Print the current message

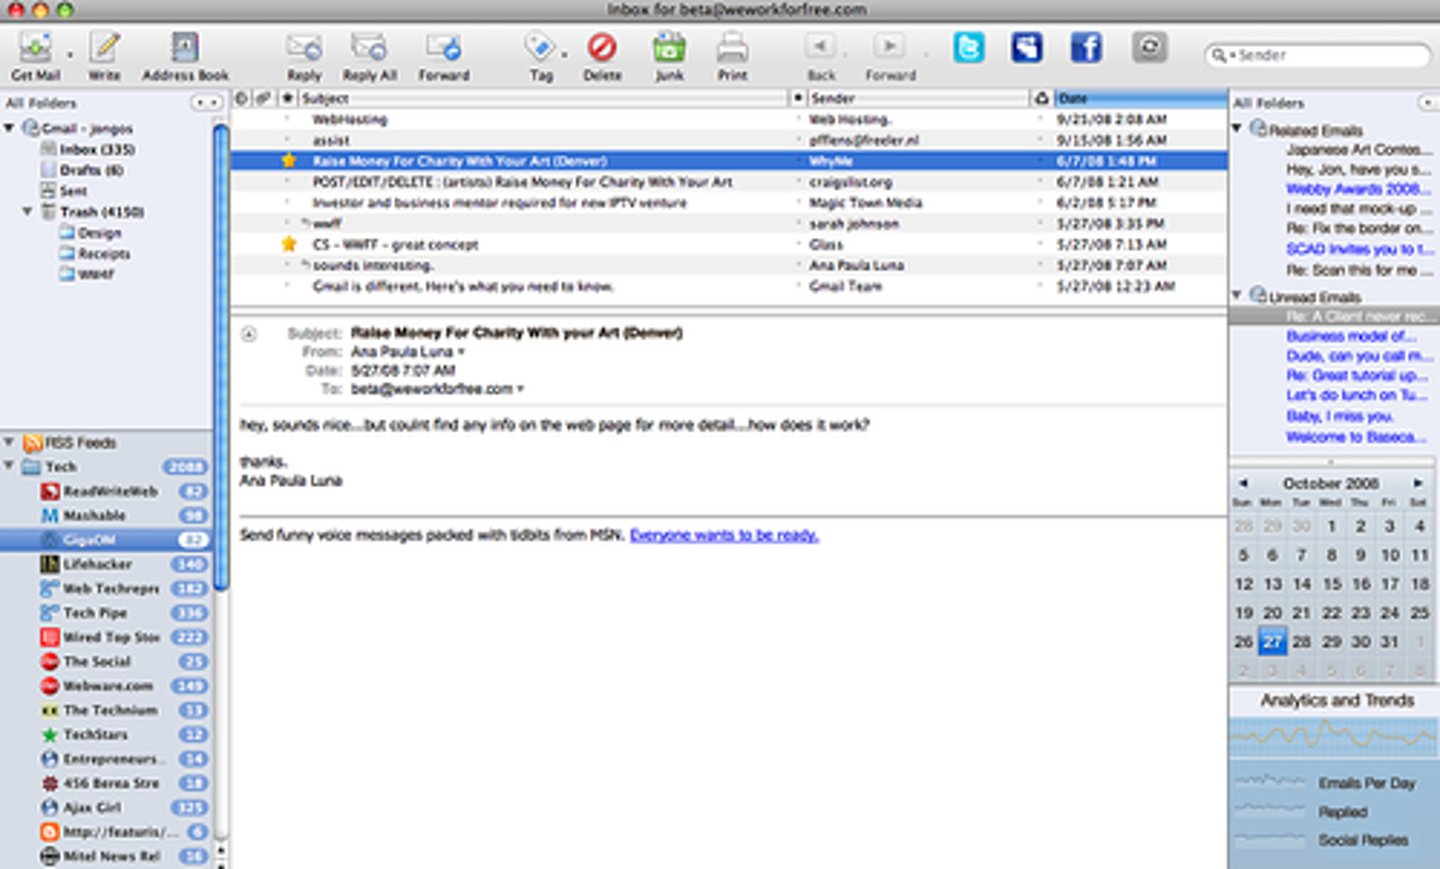tap(732, 48)
